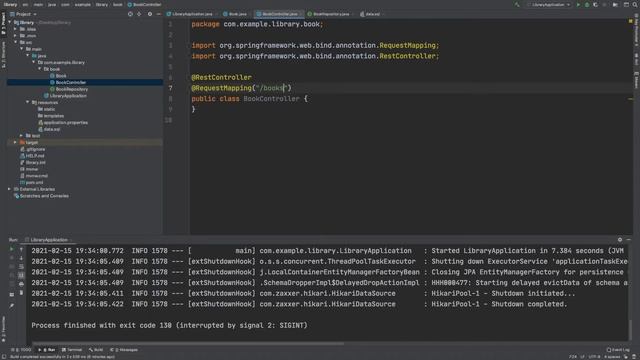Toggle Project side tool window tab
The image size is (640, 360).
coord(3,23)
